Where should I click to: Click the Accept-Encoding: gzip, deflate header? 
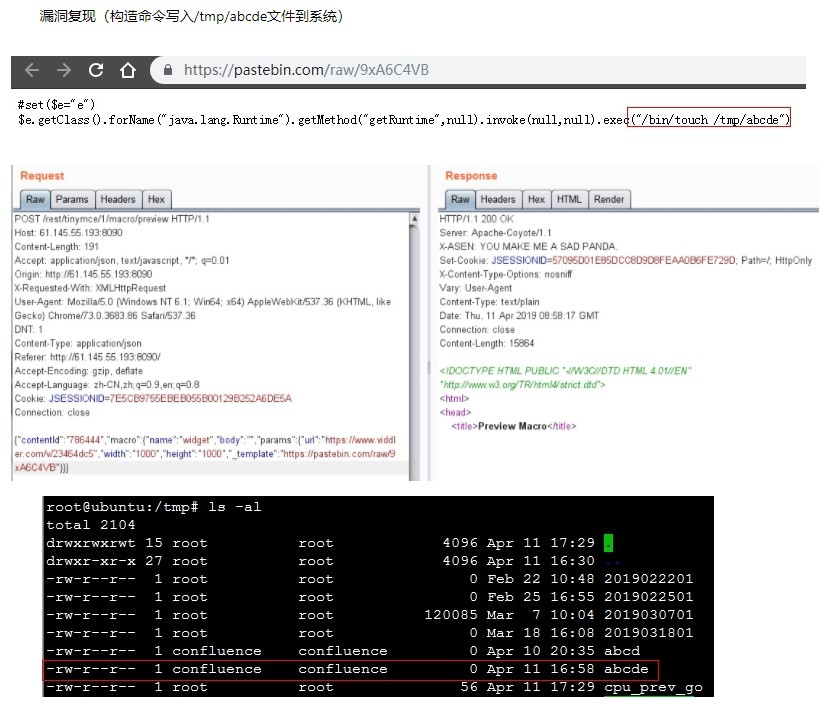click(x=78, y=371)
